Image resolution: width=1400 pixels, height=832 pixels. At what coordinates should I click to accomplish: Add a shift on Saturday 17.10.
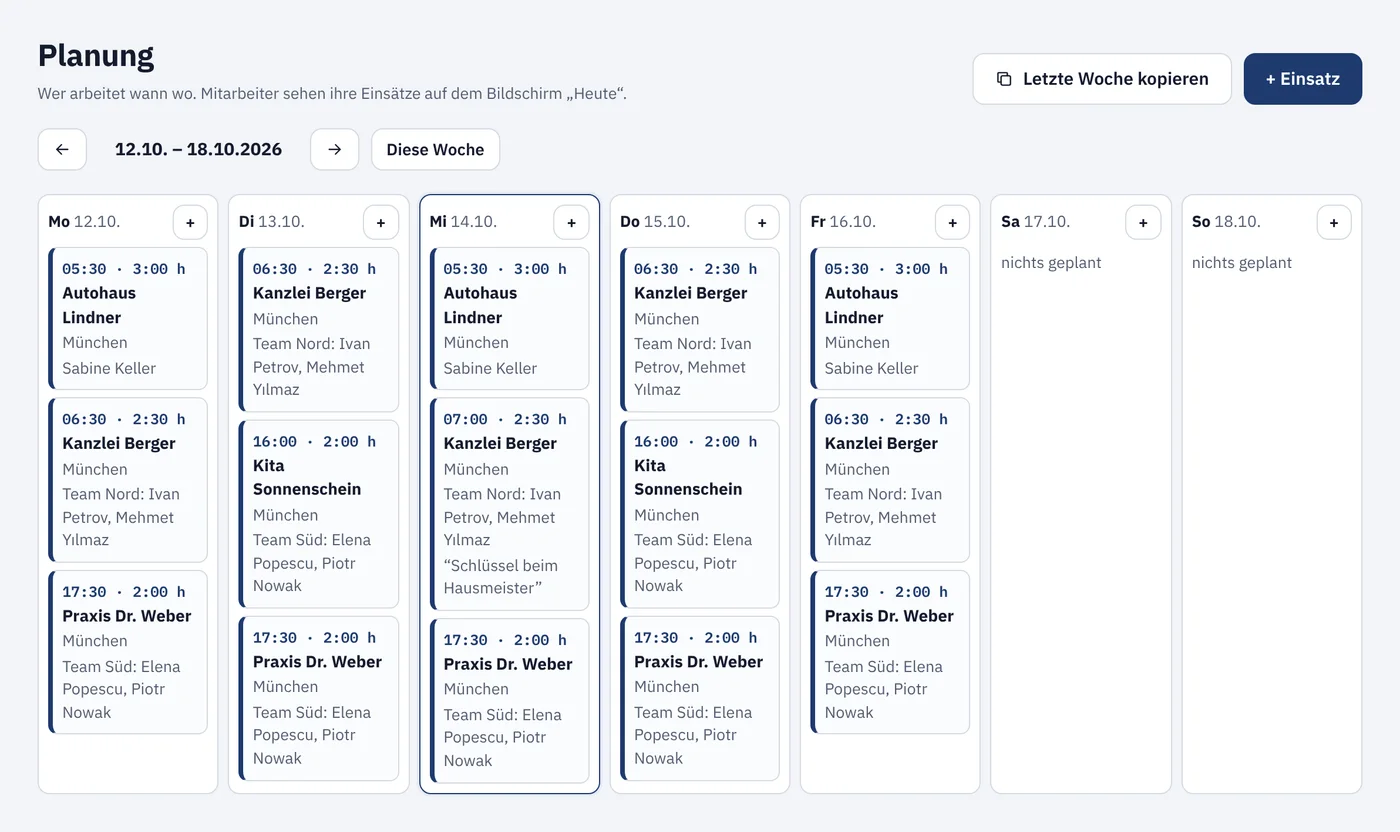[1143, 222]
